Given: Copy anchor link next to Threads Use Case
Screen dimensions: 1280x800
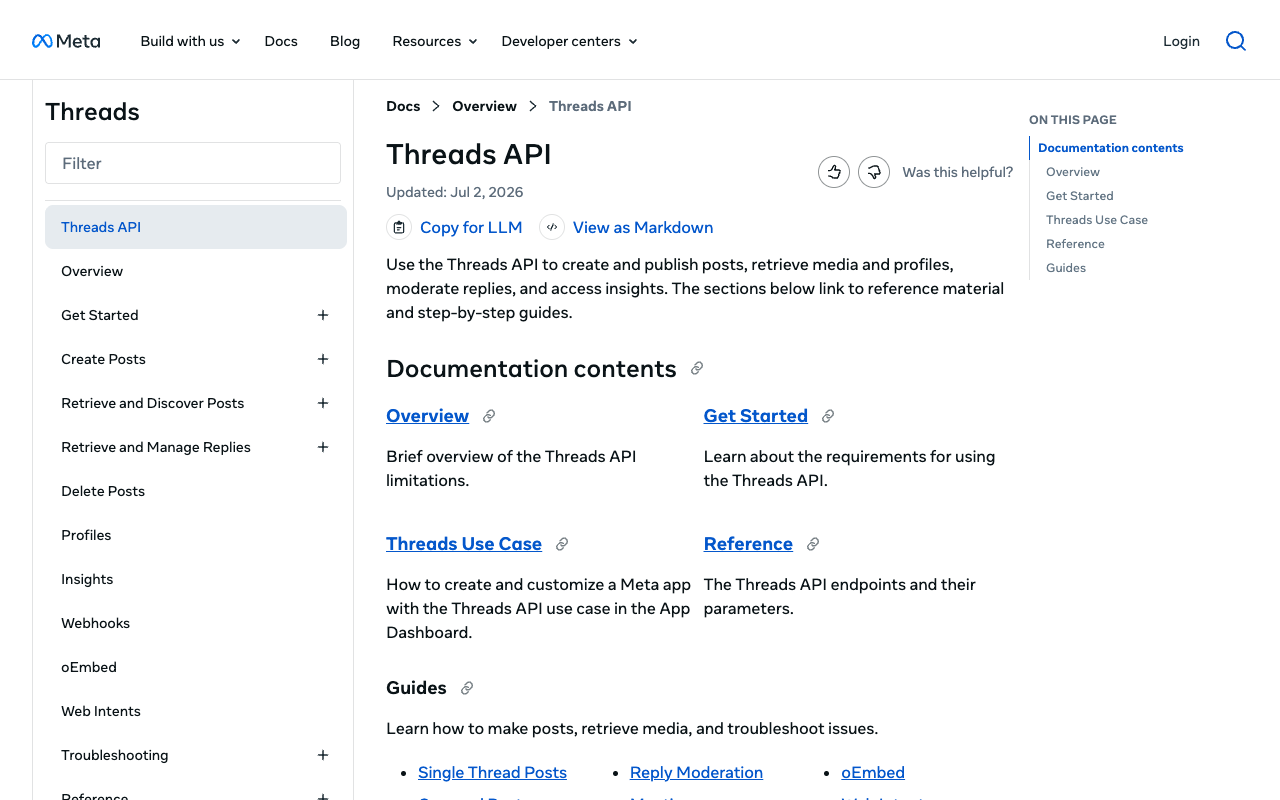Looking at the screenshot, I should pos(562,544).
